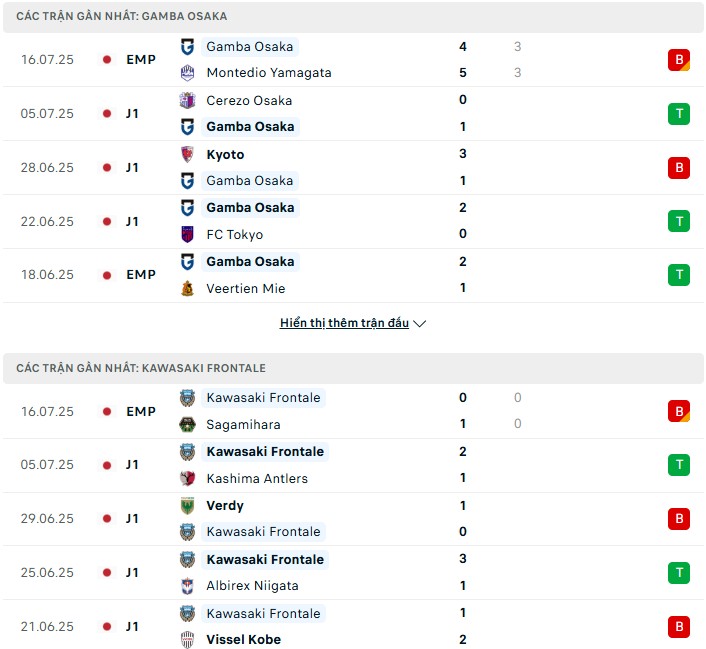
Task: Click the Montedio Yamagata team crest
Action: point(187,73)
